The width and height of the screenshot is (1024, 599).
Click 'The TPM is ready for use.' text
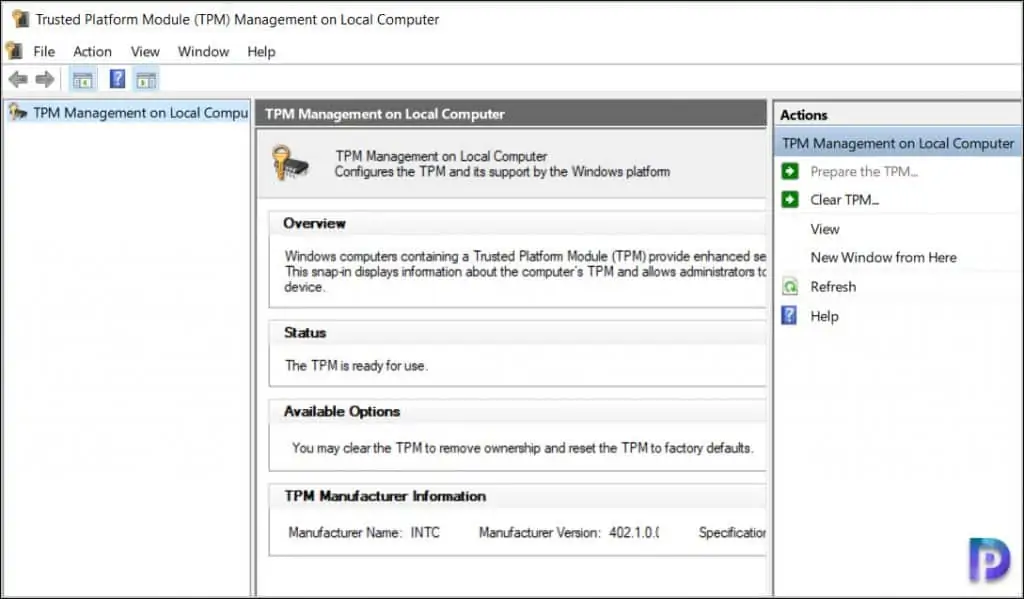coord(357,366)
